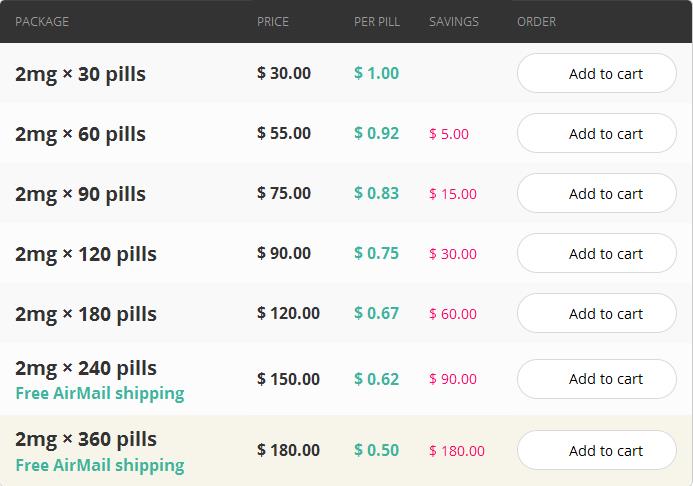Add the 30 pills package to cart
This screenshot has height=486, width=693.
[x=597, y=73]
